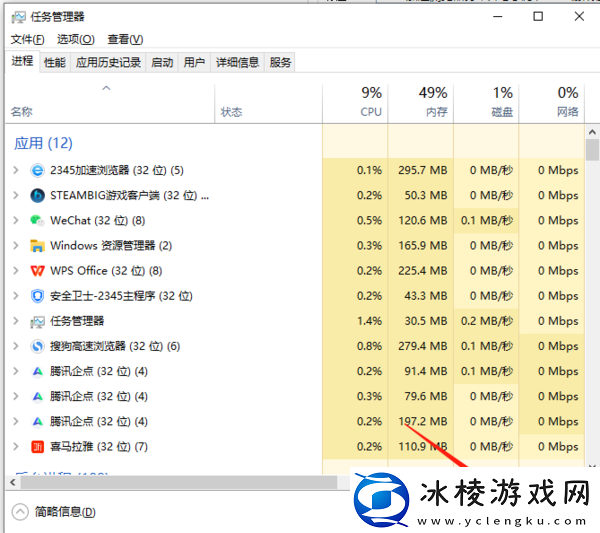Click the 腾讯企点 icon with 197.2 MB

[38, 422]
